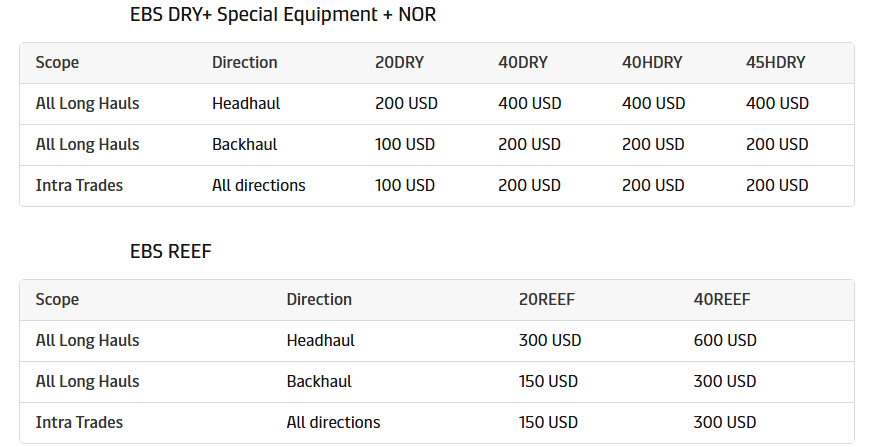Screen dimensions: 876x447
Task: Select the 40REEF column header
Action: point(722,299)
